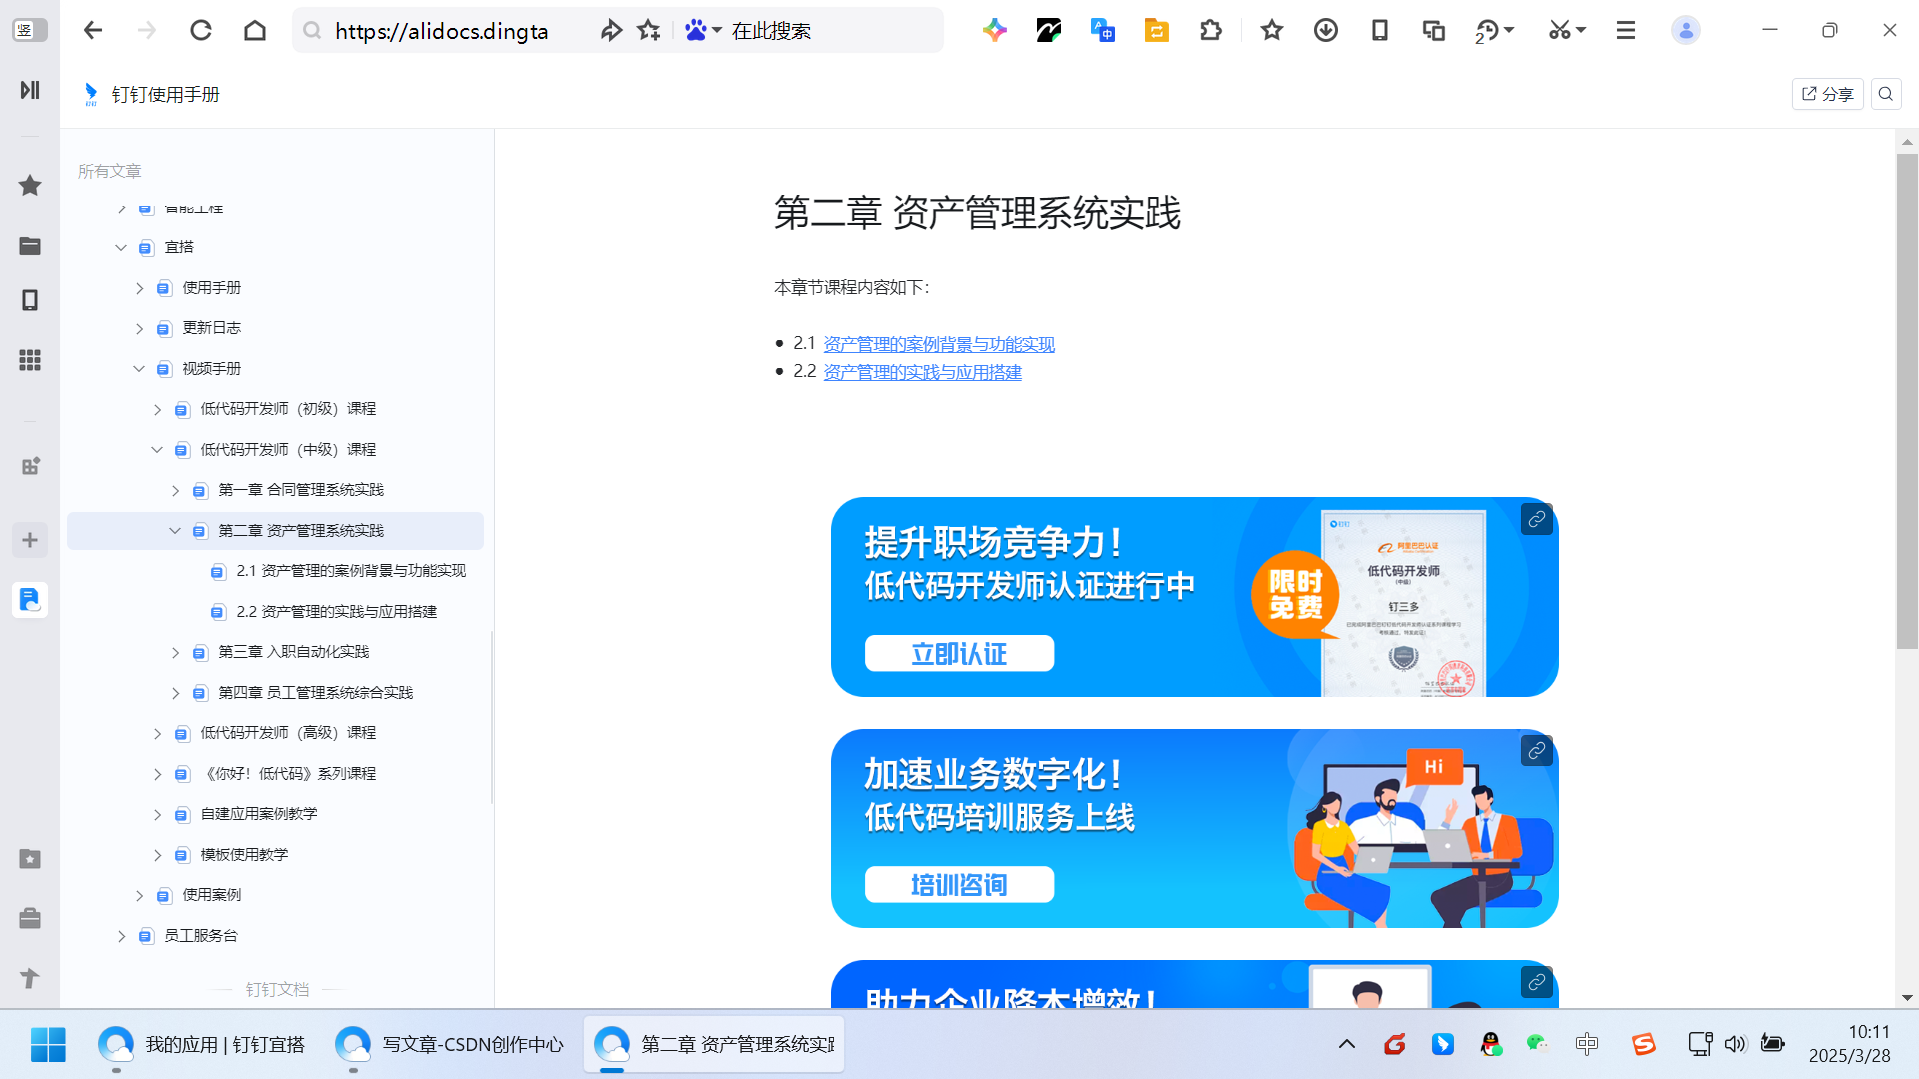Viewport: 1919px width, 1079px height.
Task: Open the browser main menu icon
Action: click(x=1626, y=31)
